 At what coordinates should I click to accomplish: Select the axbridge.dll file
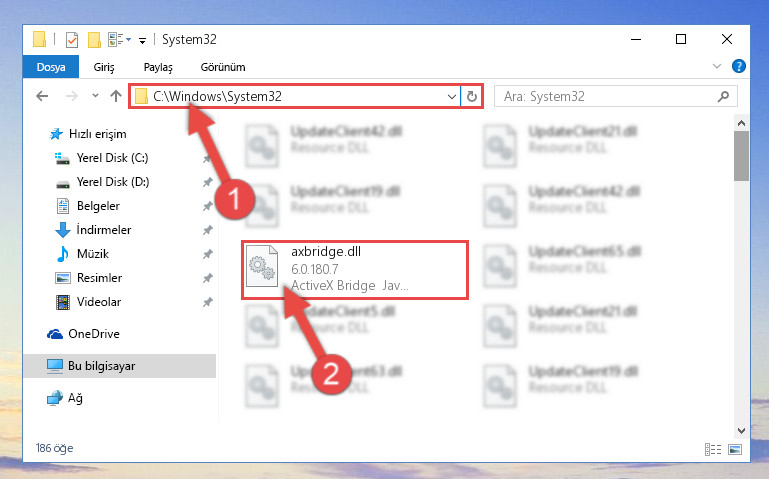click(355, 269)
